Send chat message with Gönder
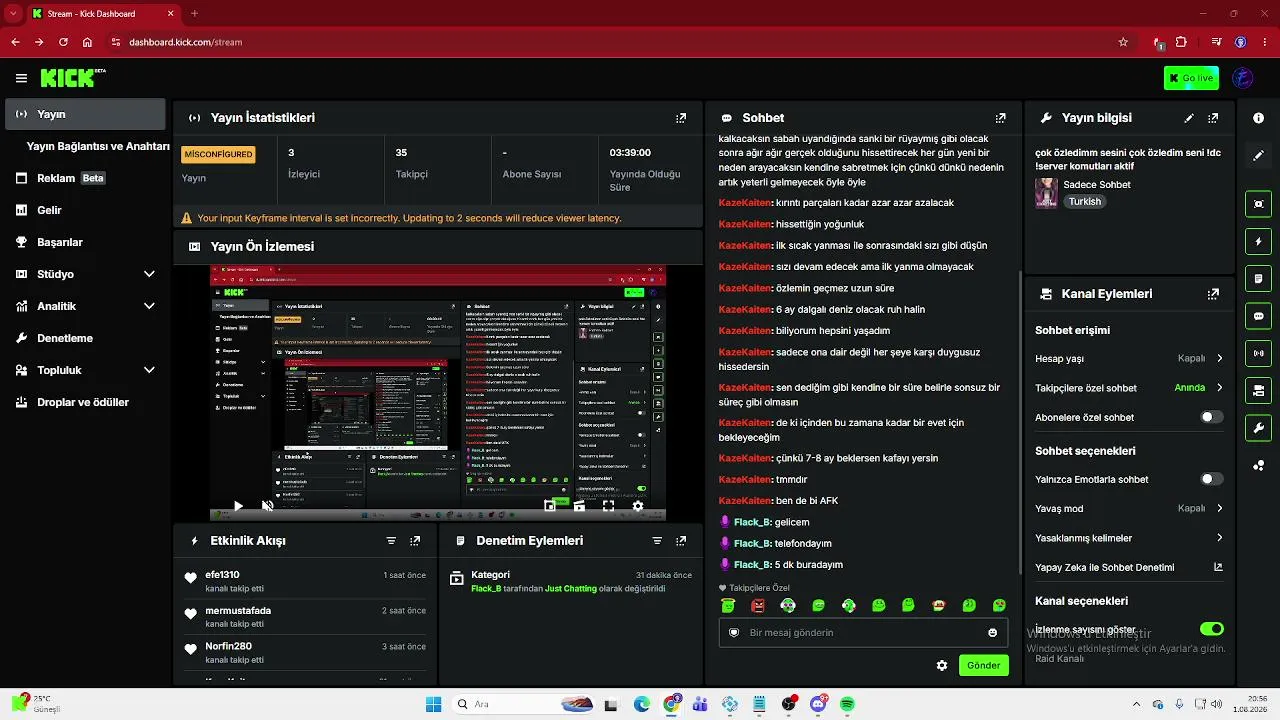Screen dimensions: 1280x720 tap(983, 665)
